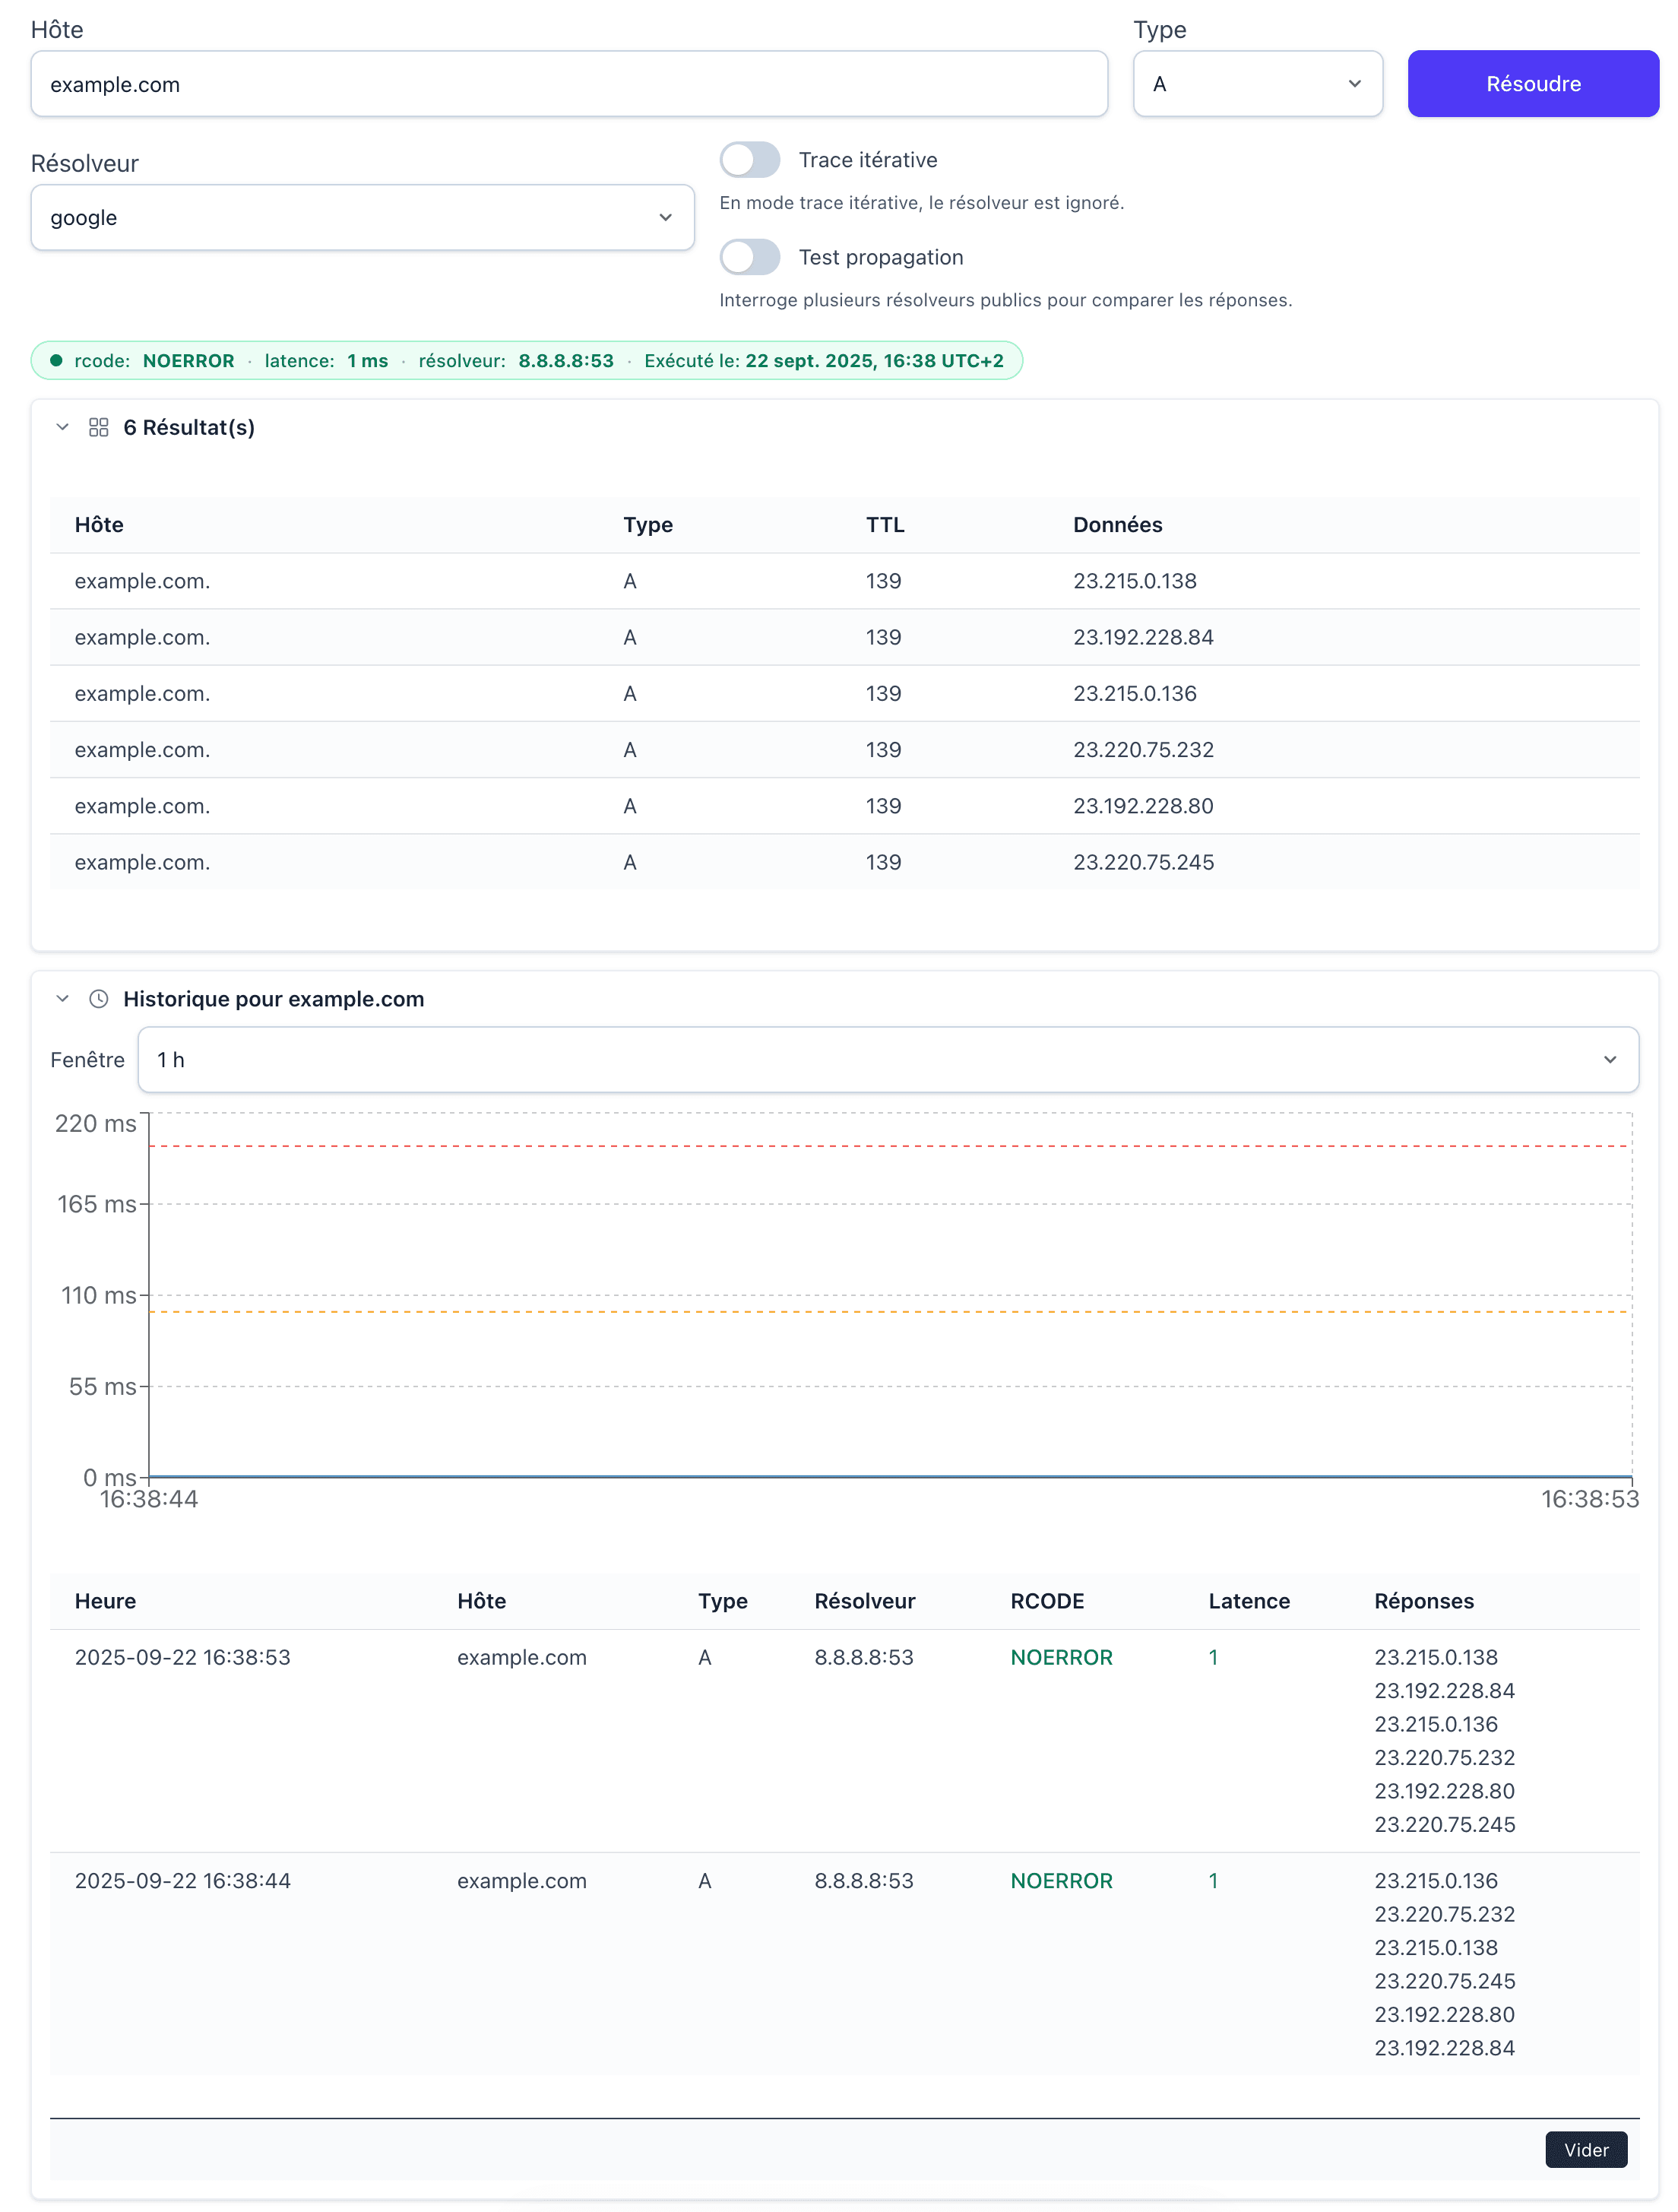Click the clock icon next to Historique

point(99,998)
